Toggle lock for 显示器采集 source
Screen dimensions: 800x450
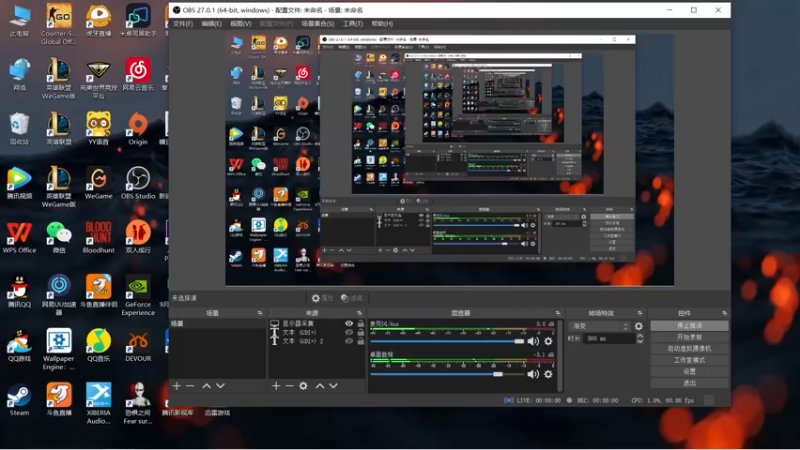(361, 323)
